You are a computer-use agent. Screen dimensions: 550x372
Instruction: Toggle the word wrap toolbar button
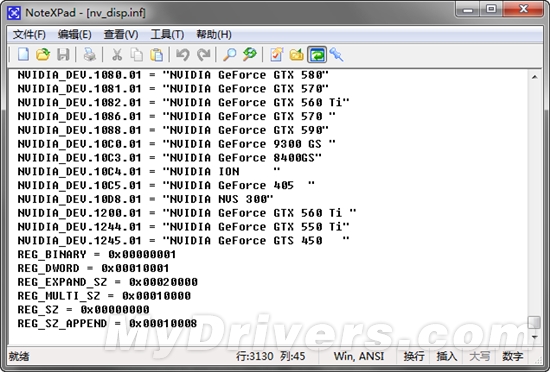[x=317, y=55]
